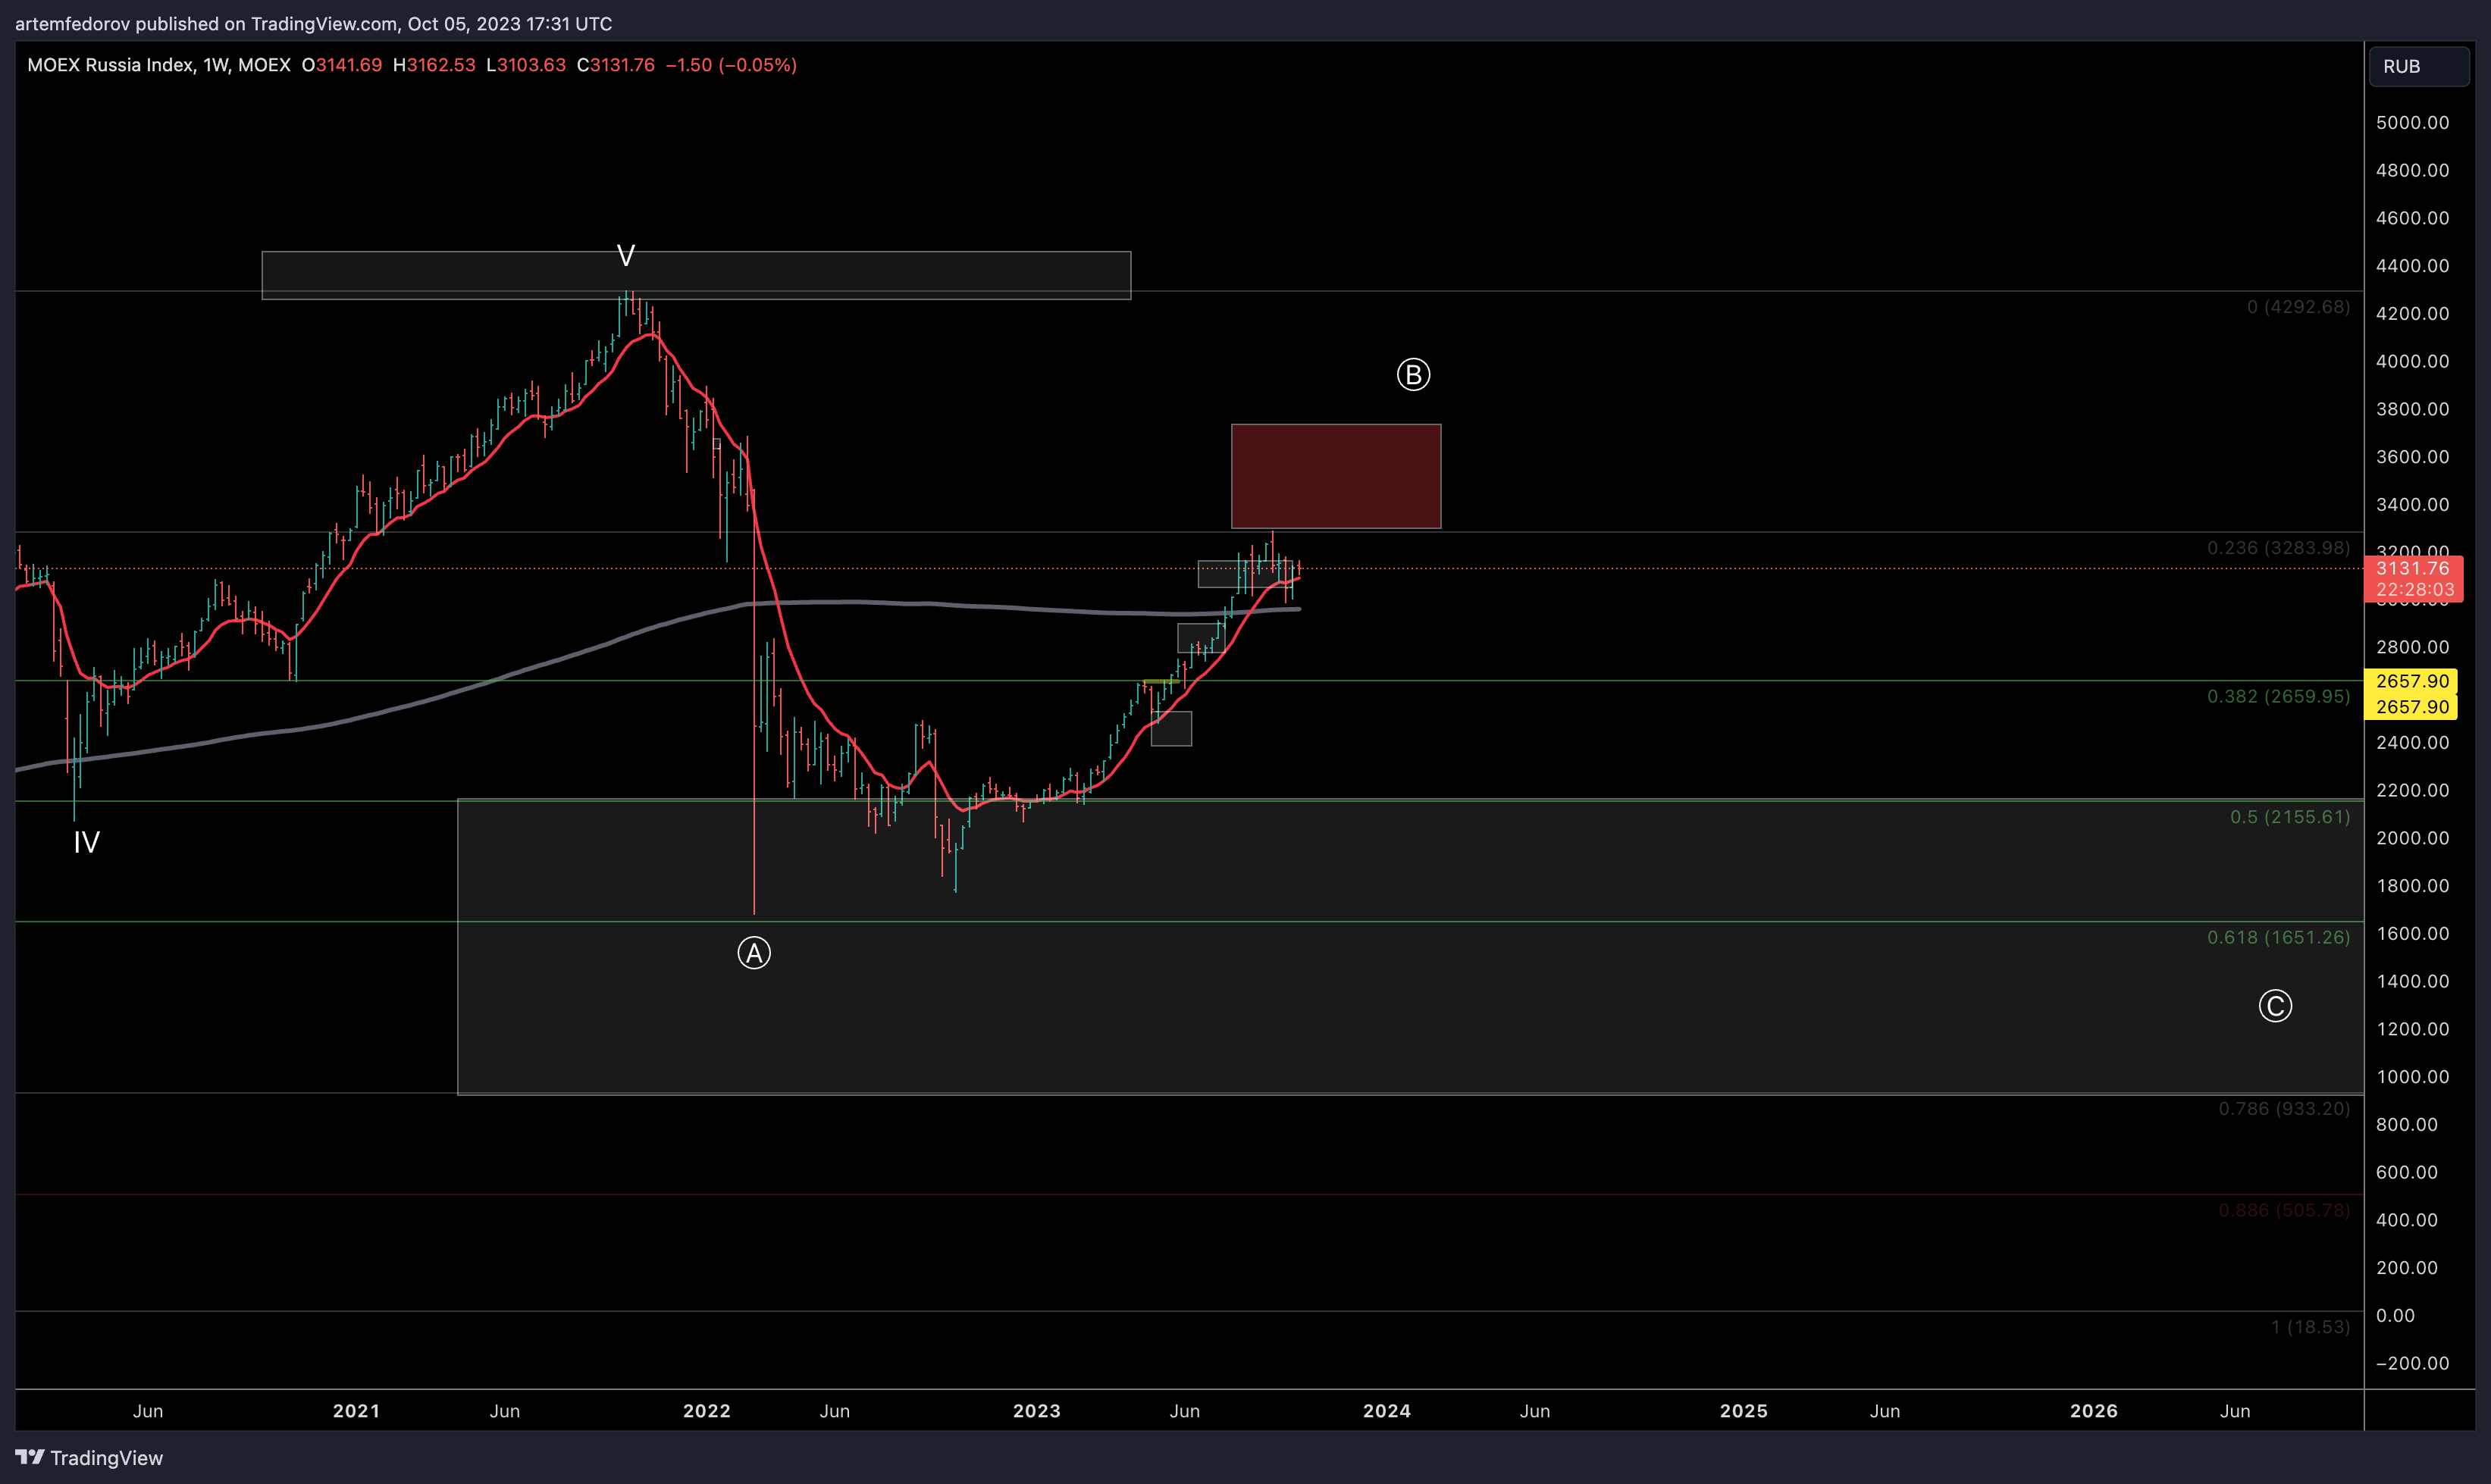
Task: Click the Fibonacci label 0.5 (2155.61)
Action: coord(2289,817)
